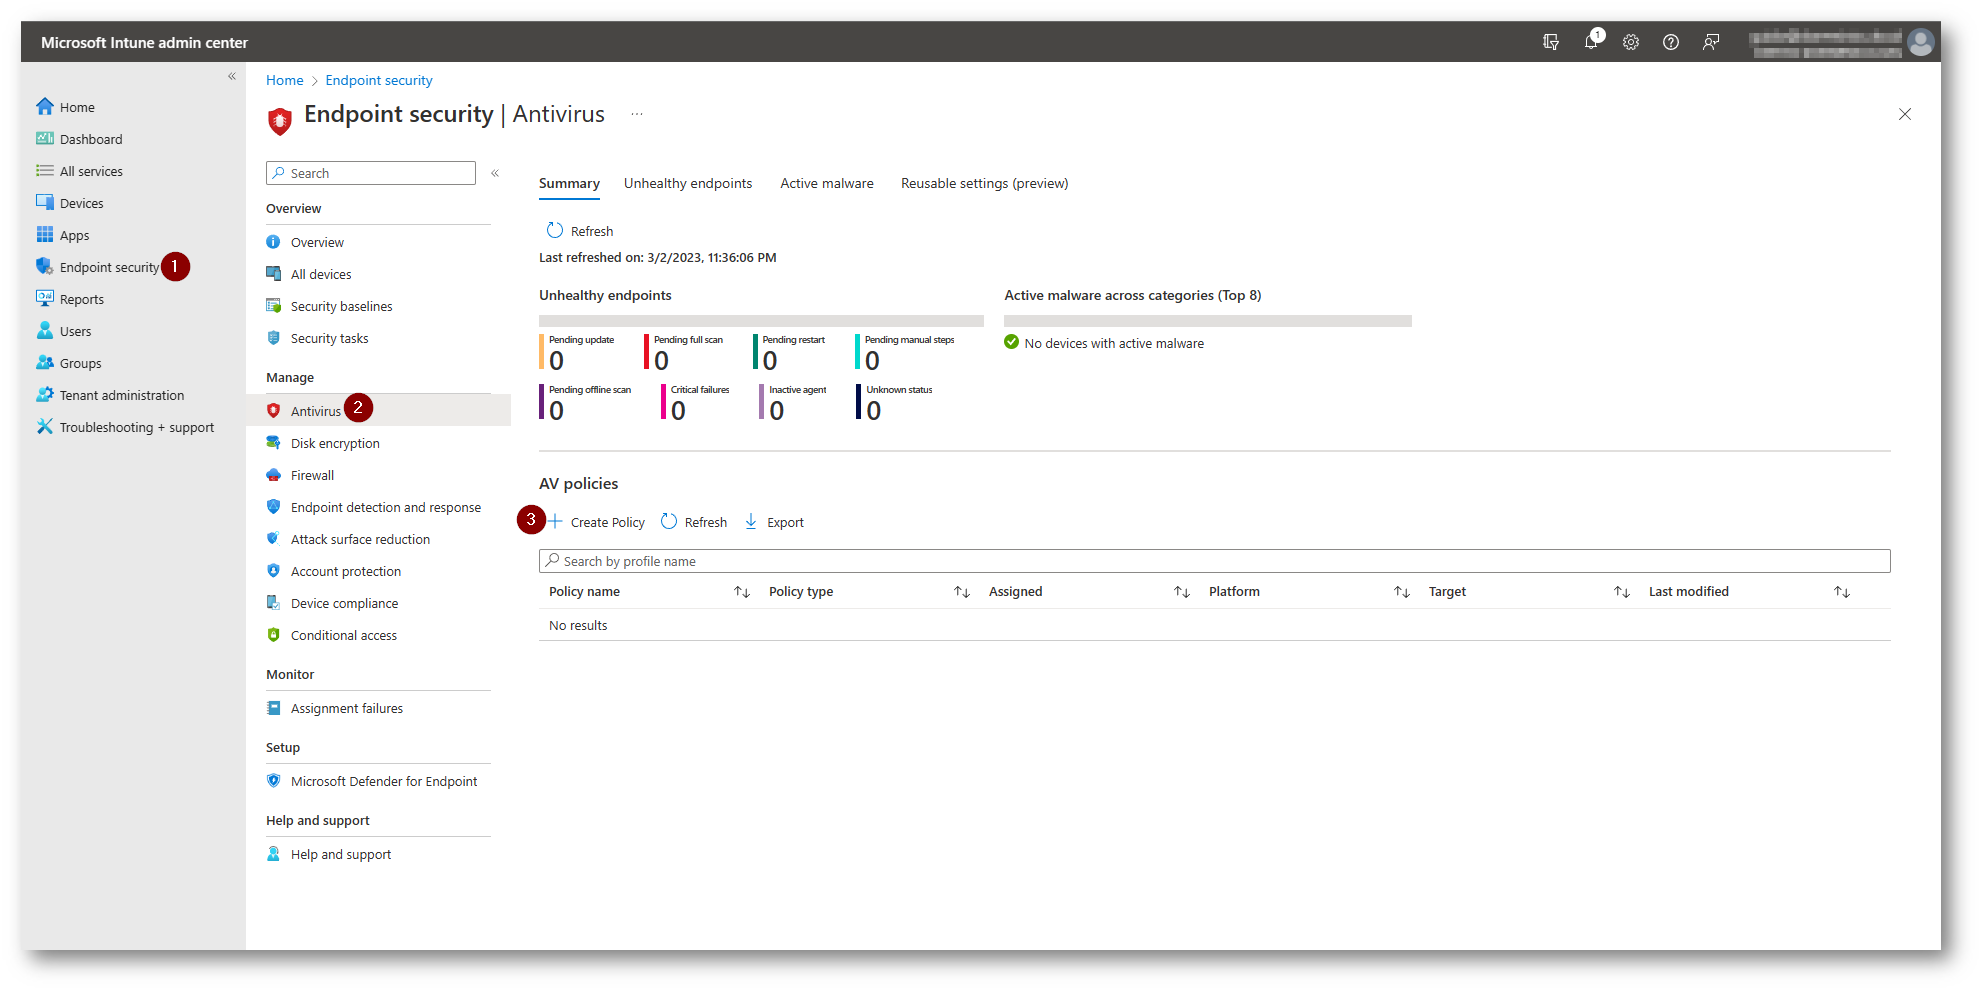1983x992 pixels.
Task: Sort by Target column
Action: (1621, 592)
